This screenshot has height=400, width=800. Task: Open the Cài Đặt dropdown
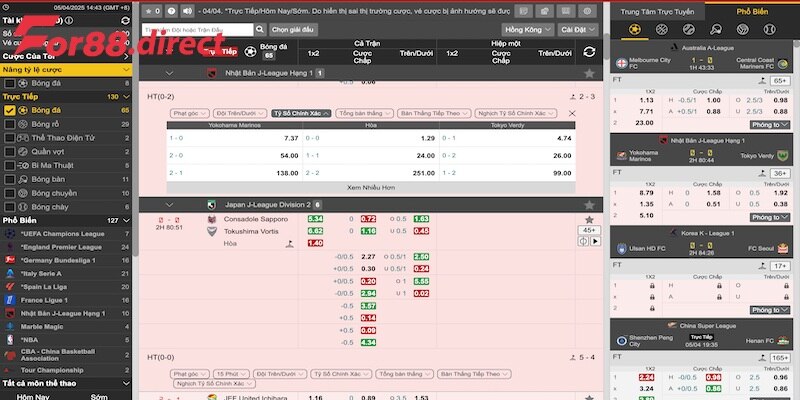[x=574, y=30]
